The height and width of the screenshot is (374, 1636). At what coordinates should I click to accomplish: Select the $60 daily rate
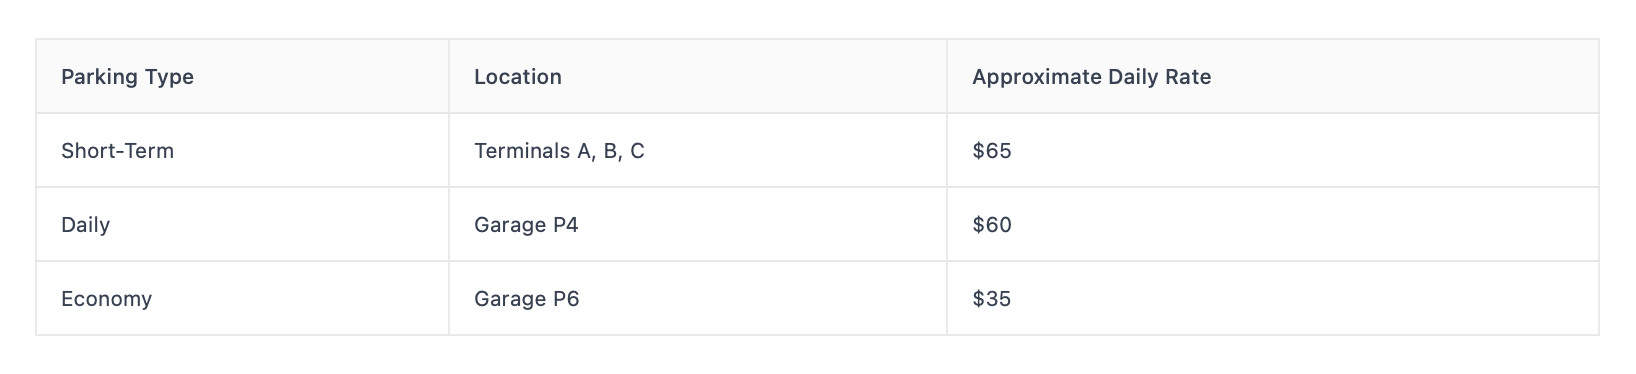click(991, 225)
